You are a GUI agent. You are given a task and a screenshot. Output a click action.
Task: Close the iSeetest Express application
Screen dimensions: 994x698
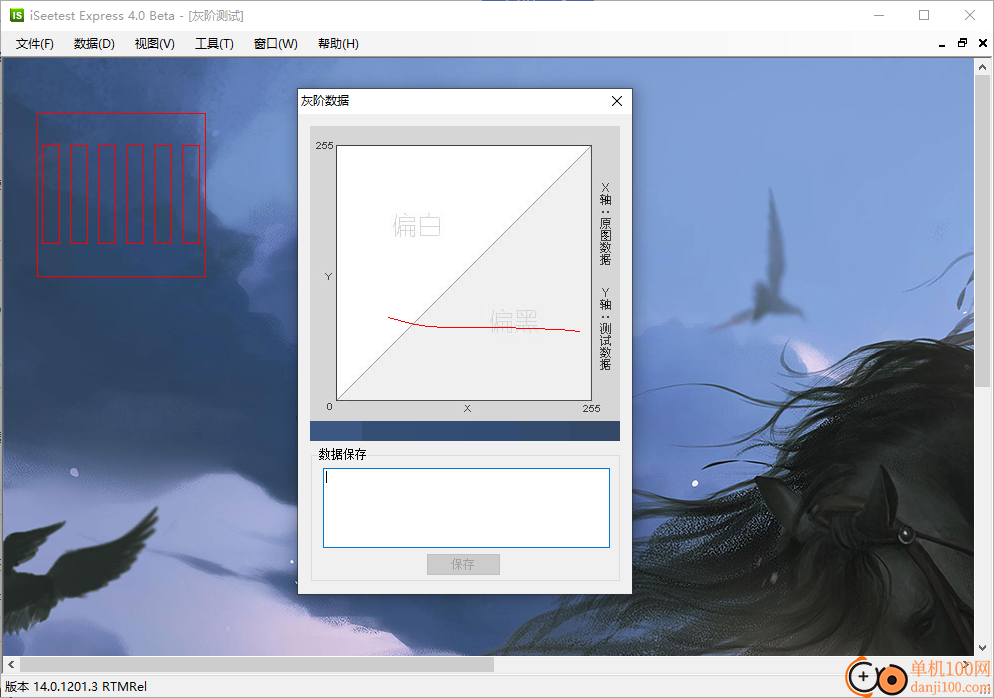(x=969, y=15)
